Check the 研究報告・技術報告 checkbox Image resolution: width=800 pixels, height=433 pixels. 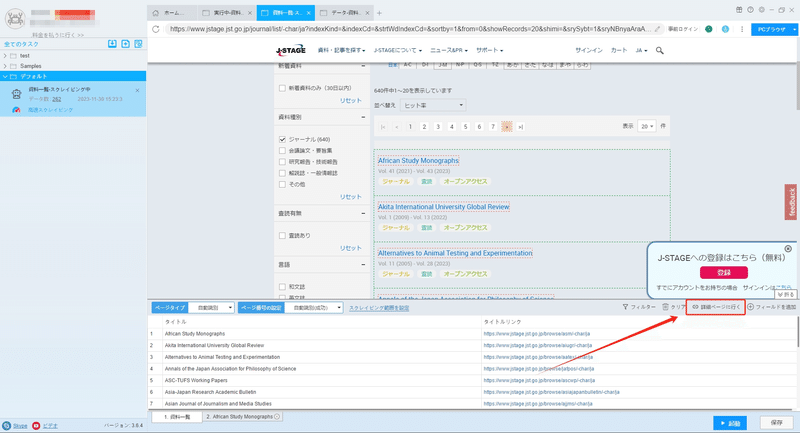[x=282, y=162]
